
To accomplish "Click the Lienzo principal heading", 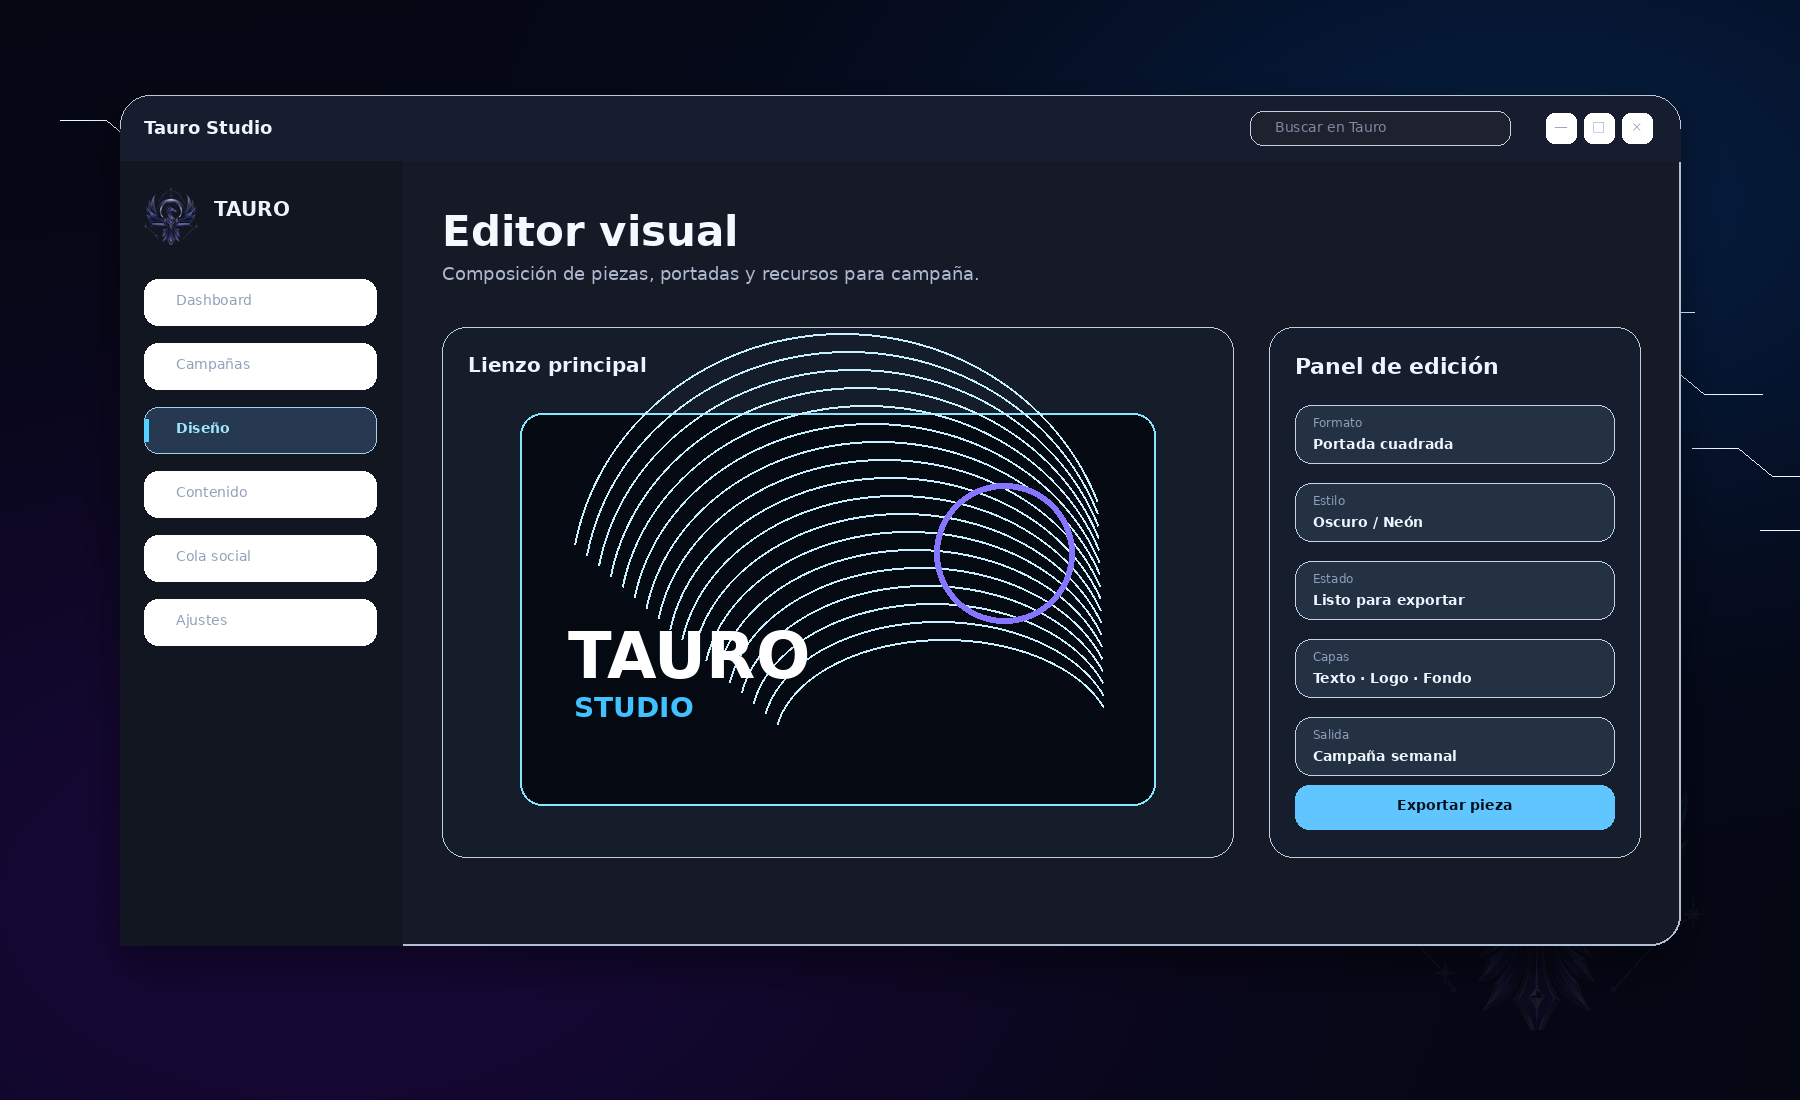I will [557, 365].
